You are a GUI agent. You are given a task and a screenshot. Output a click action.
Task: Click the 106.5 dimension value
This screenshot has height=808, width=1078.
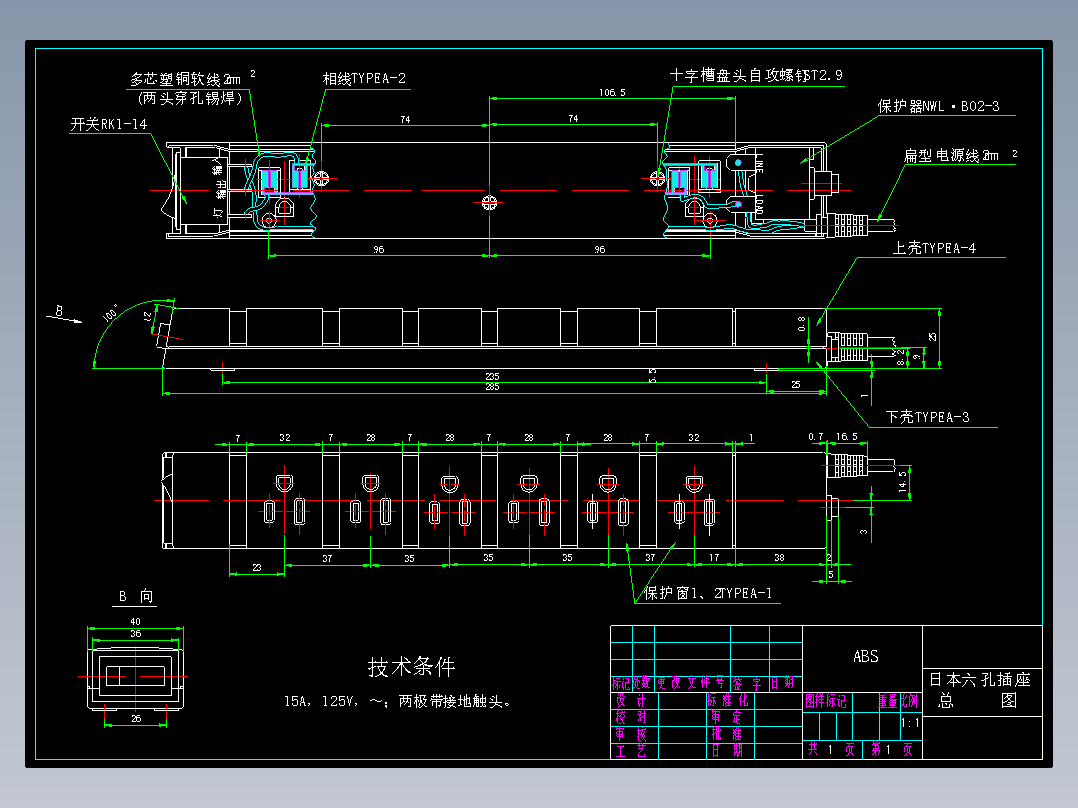pyautogui.click(x=612, y=92)
